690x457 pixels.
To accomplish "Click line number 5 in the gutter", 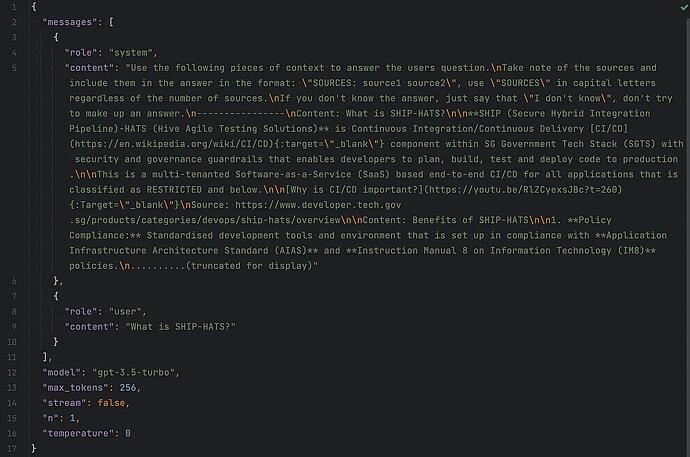I will tap(14, 68).
